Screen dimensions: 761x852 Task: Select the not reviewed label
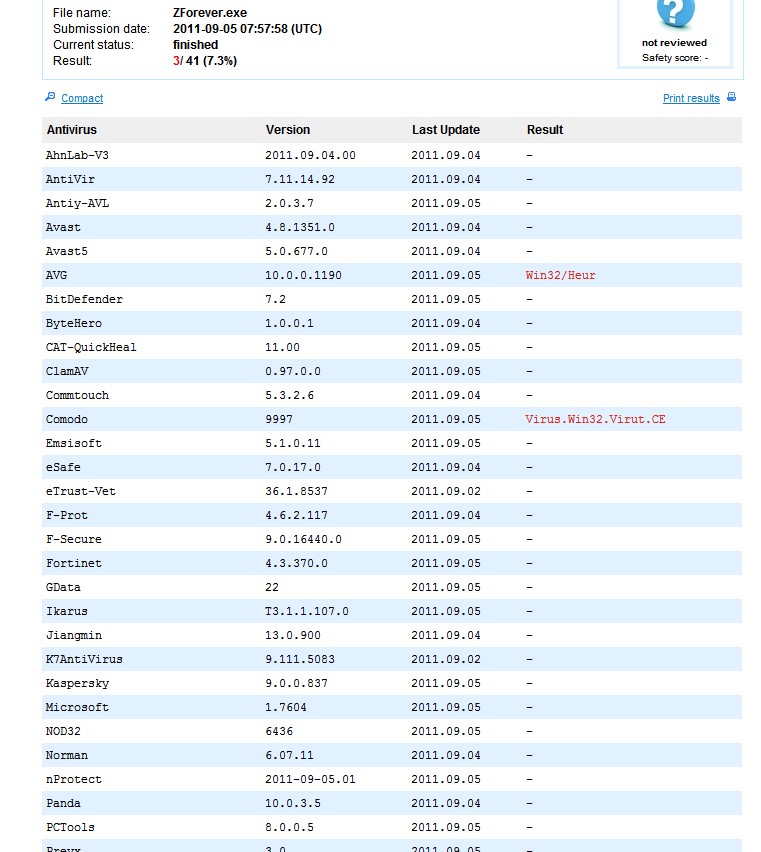click(674, 43)
